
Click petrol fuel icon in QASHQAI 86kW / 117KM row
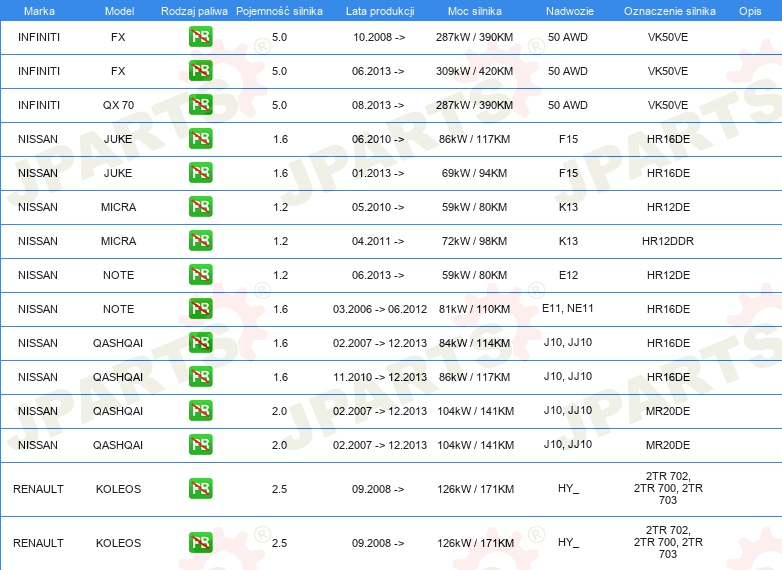(200, 377)
